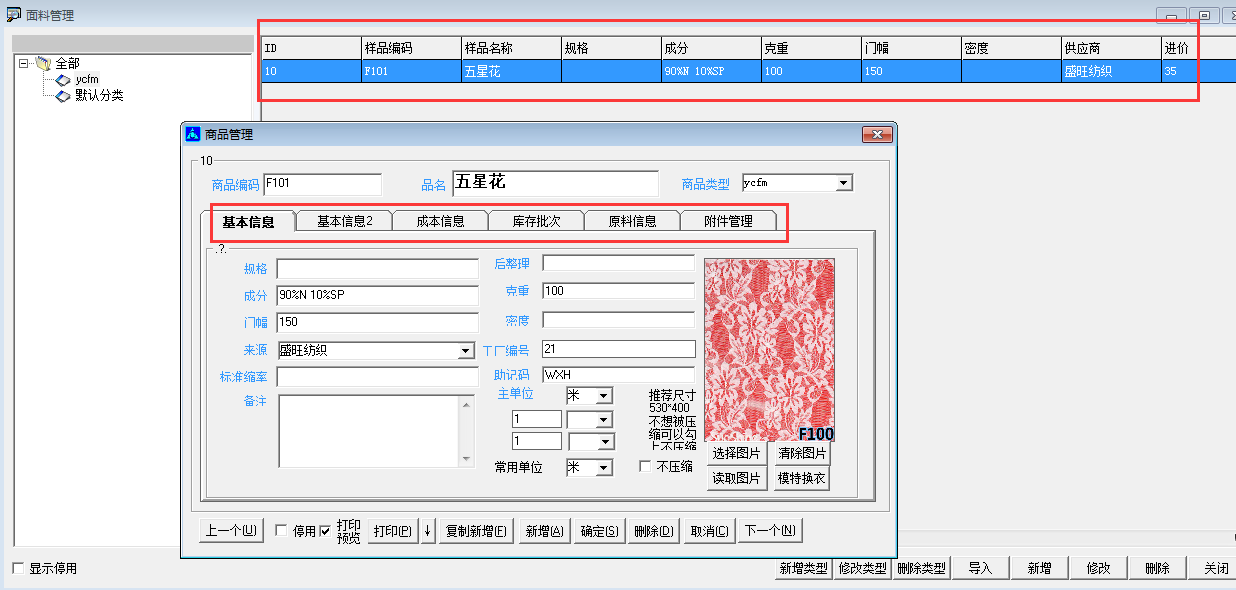Viewport: 1236px width, 590px height.
Task: Click 修改类型 in the main window
Action: pos(863,568)
